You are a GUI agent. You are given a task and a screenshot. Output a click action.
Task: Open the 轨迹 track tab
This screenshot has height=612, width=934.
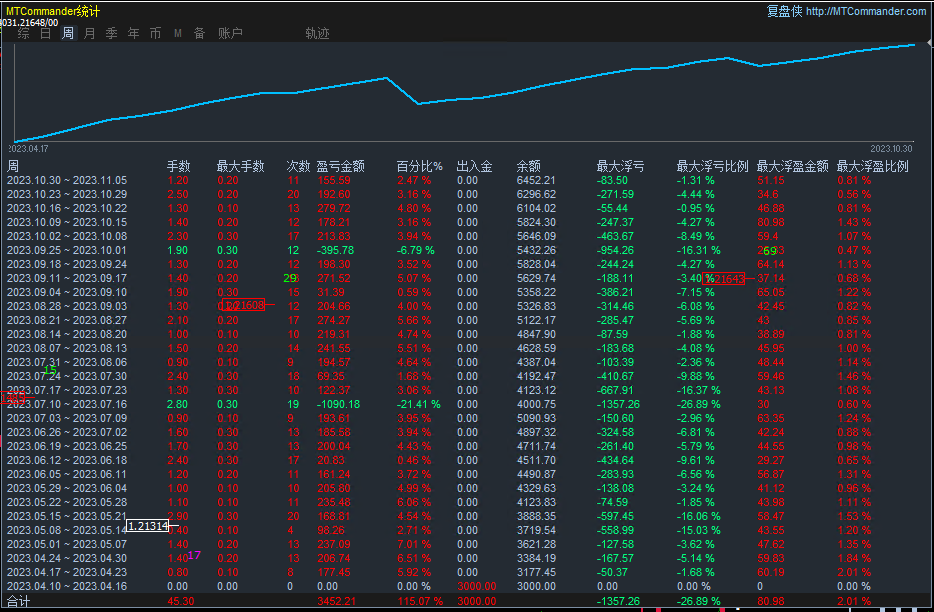317,33
